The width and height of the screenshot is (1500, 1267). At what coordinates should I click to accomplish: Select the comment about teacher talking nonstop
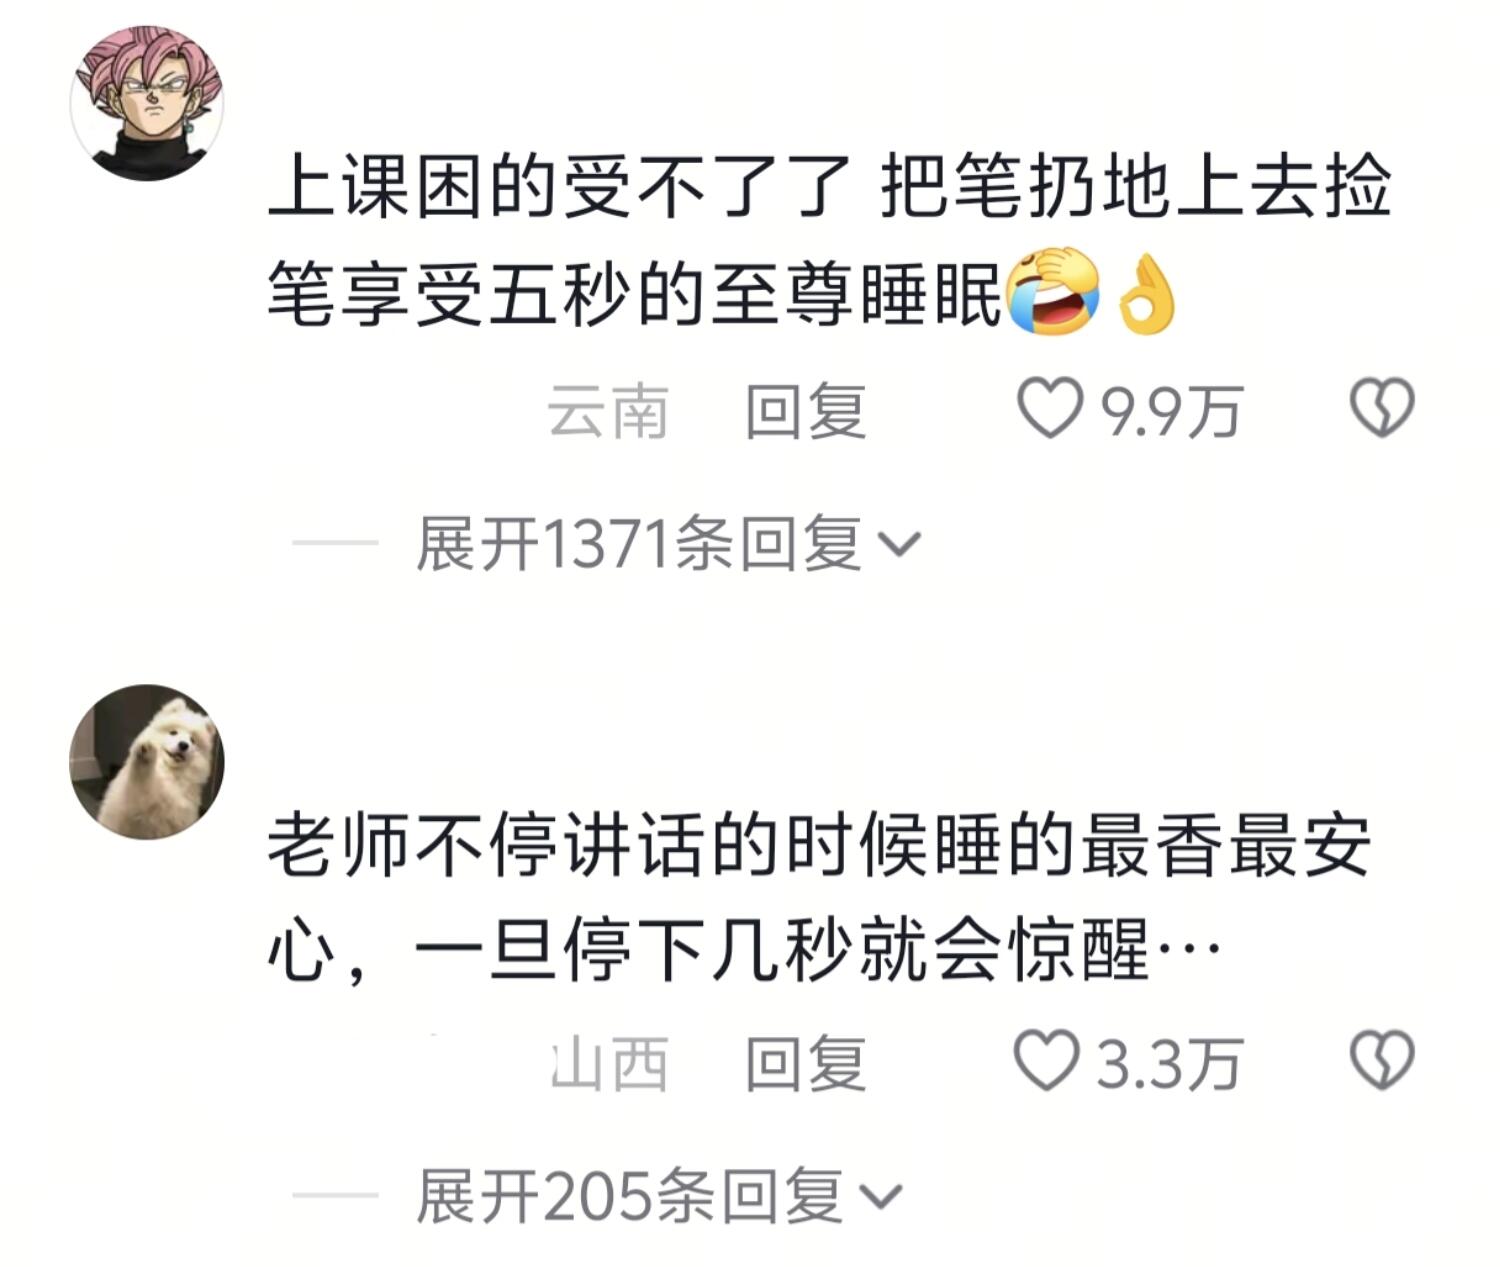(x=820, y=897)
